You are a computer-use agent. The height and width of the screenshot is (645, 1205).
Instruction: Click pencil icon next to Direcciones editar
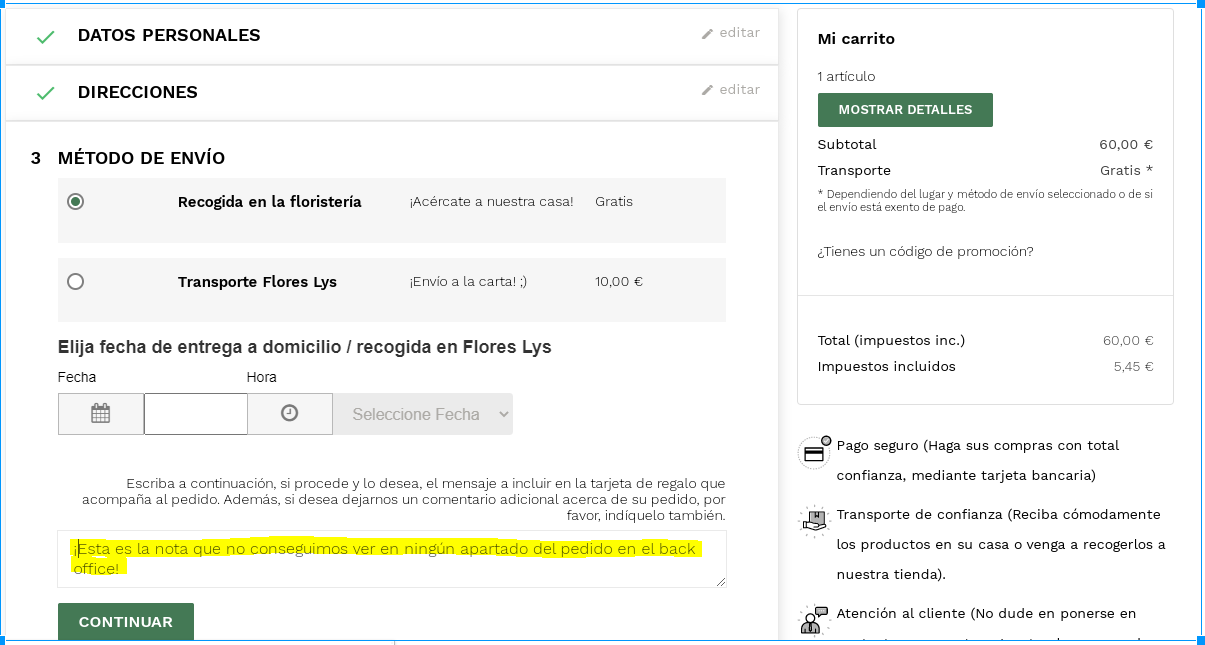(707, 90)
